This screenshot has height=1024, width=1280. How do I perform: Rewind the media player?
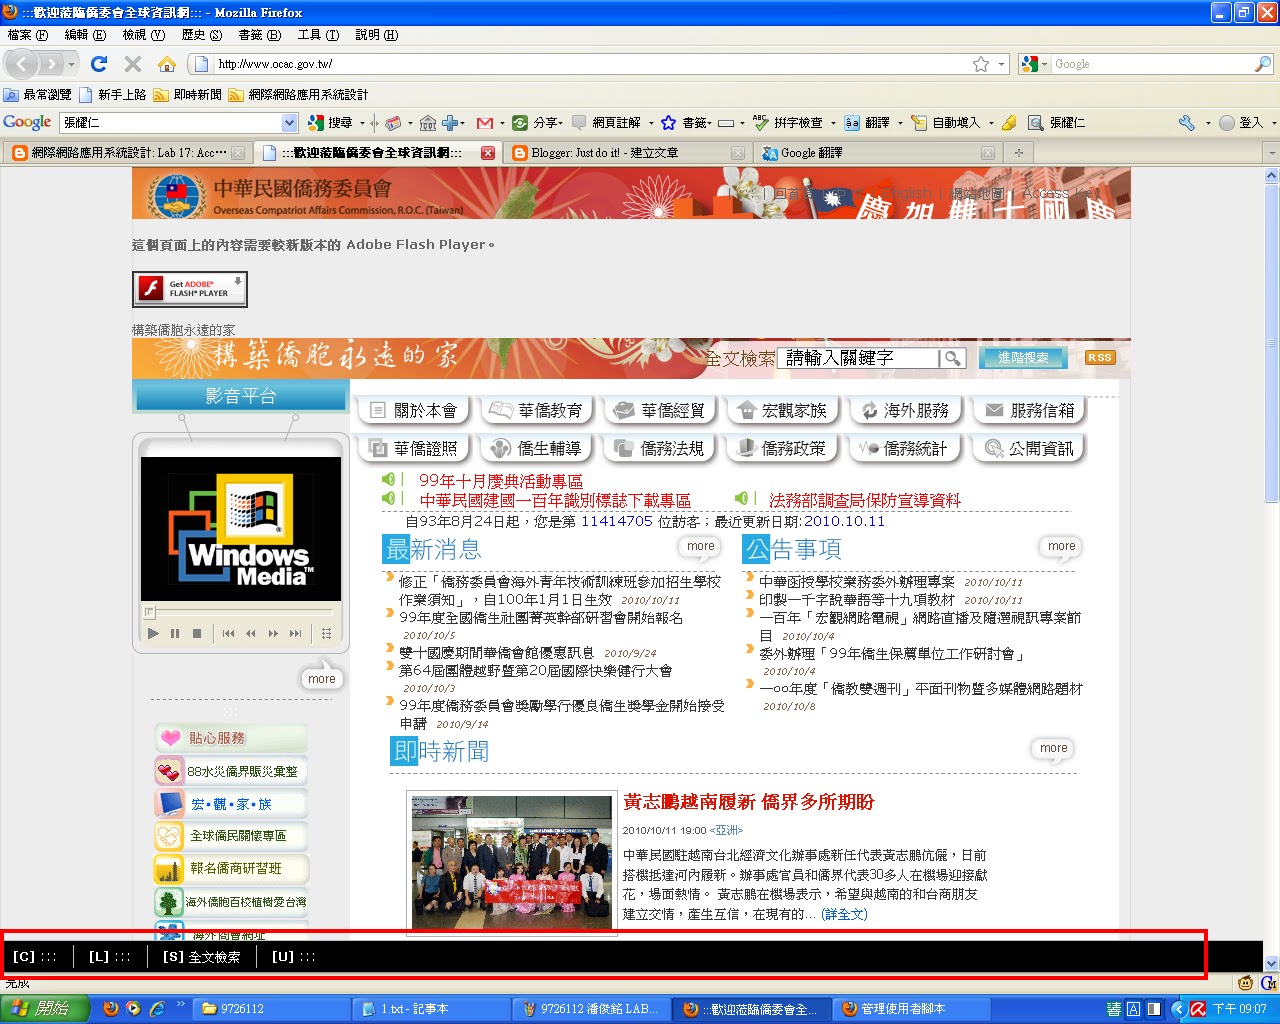pyautogui.click(x=250, y=633)
